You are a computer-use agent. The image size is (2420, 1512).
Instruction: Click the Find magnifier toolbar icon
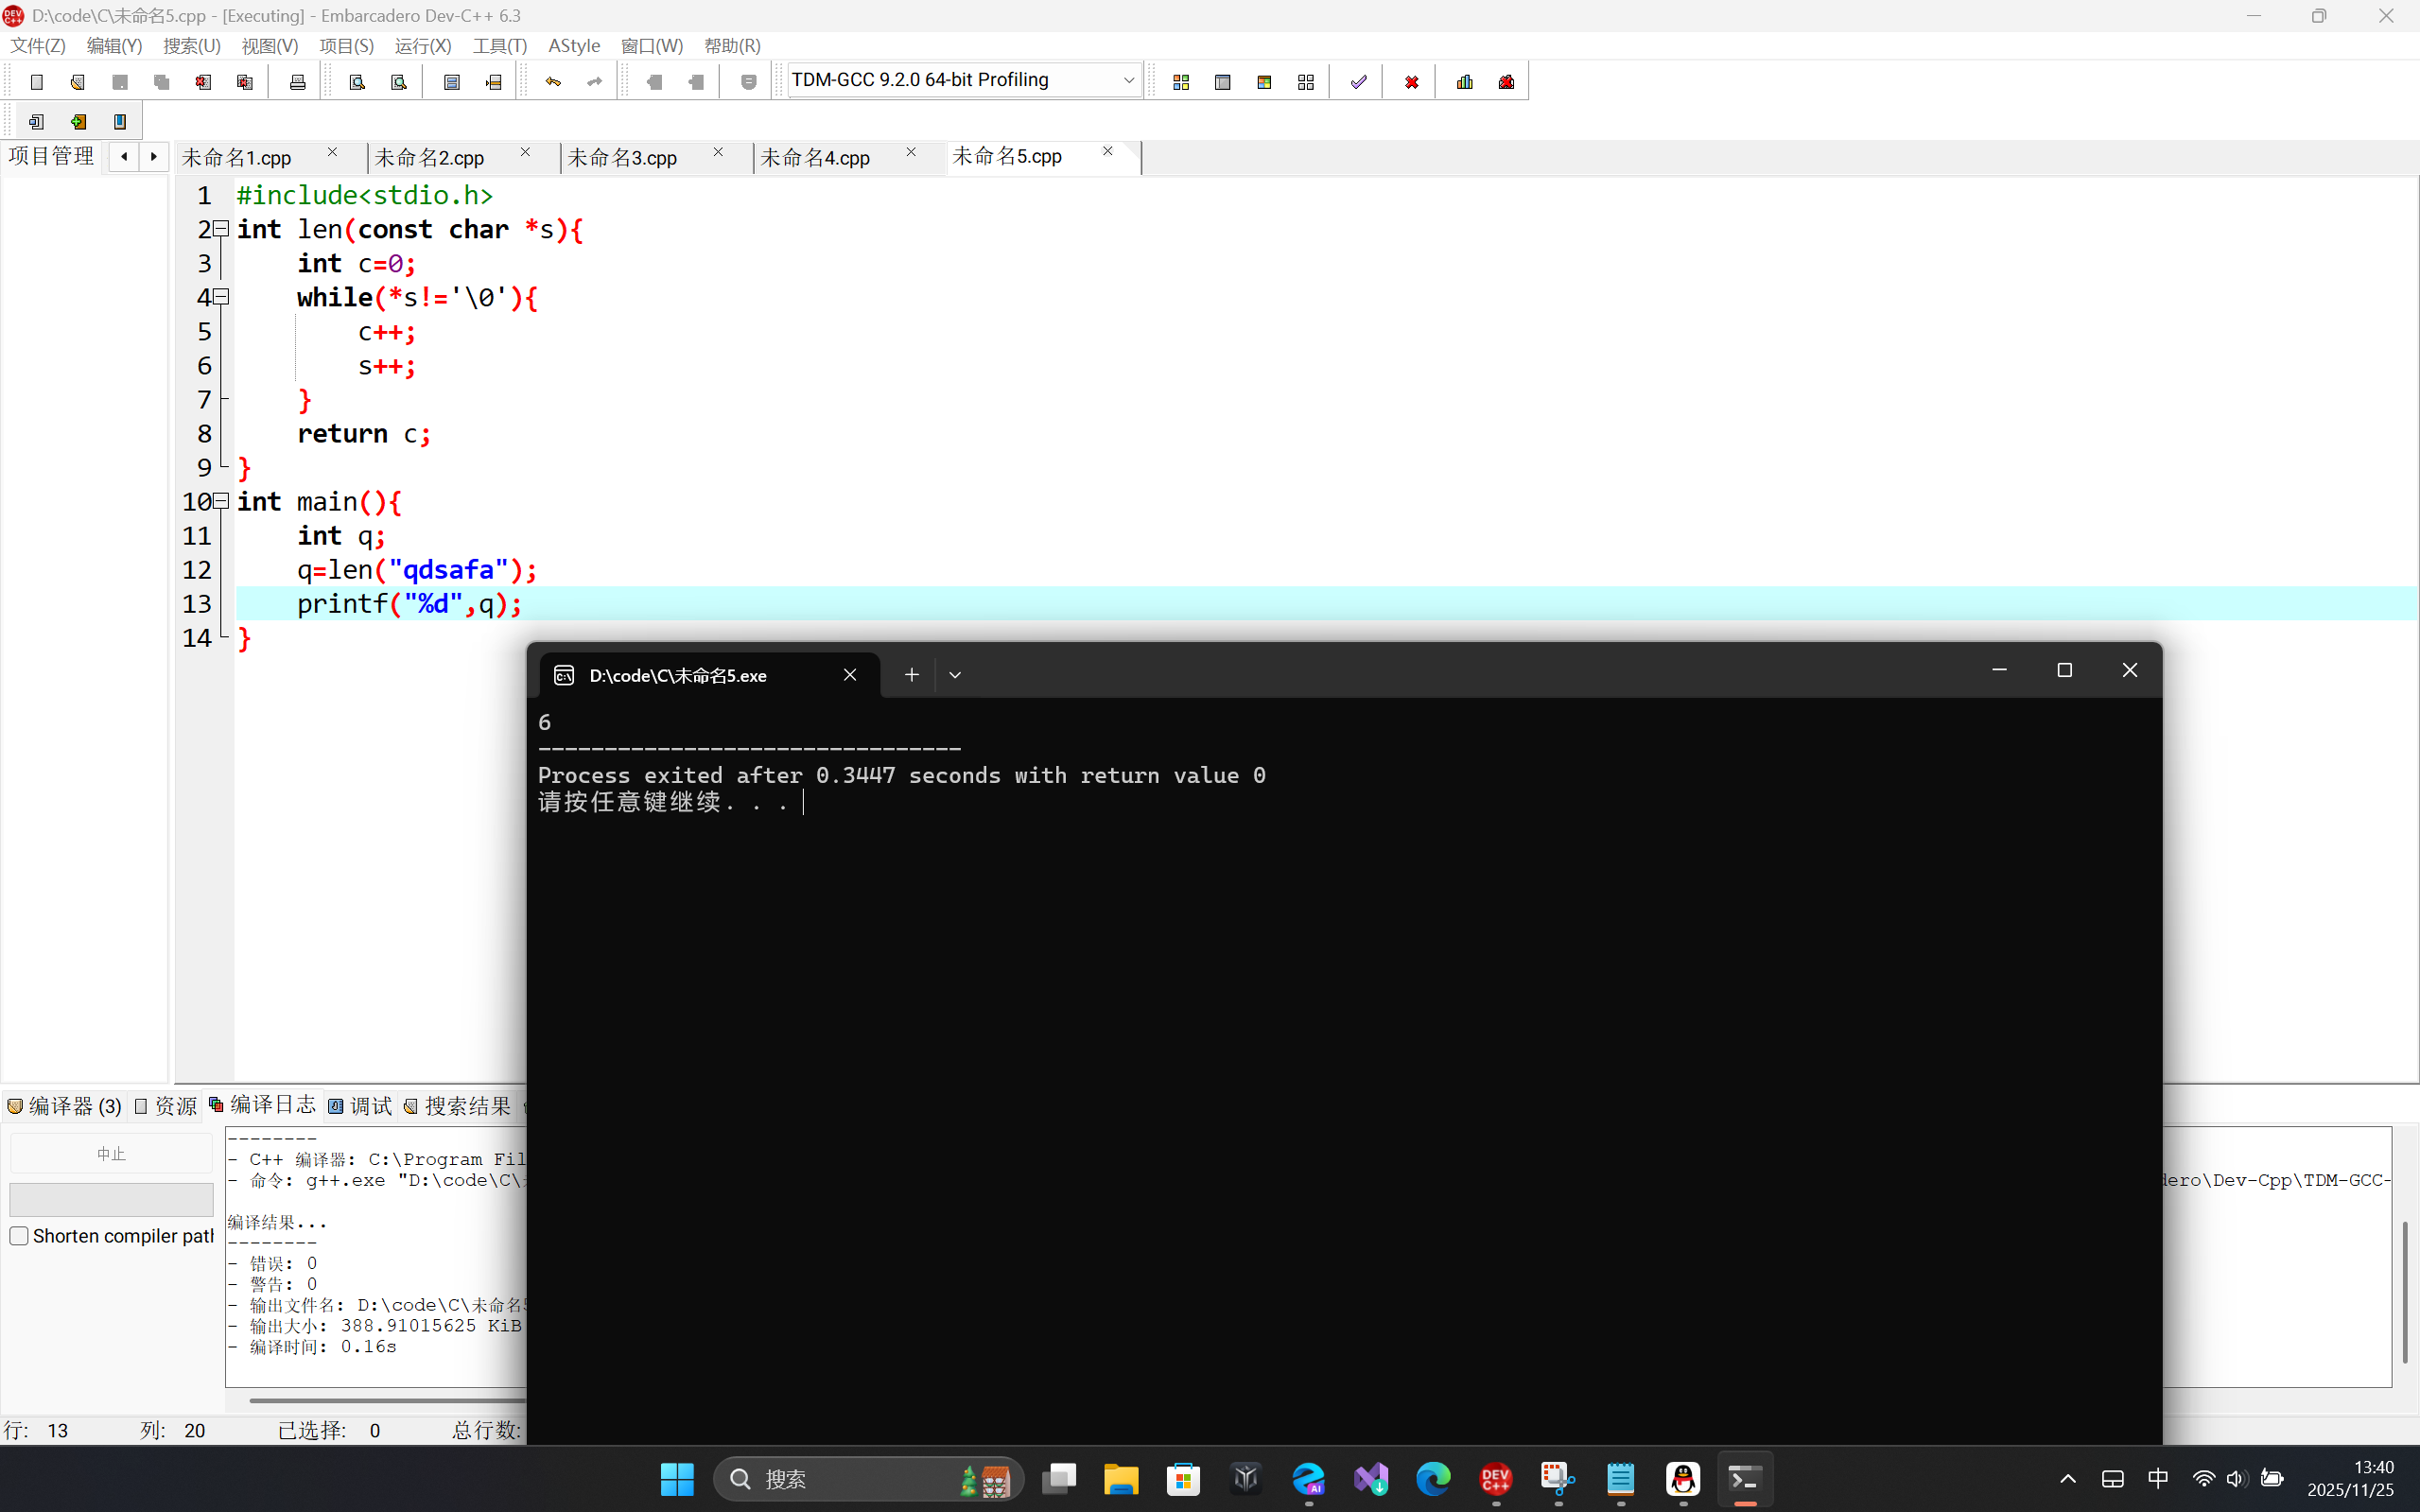[x=357, y=82]
